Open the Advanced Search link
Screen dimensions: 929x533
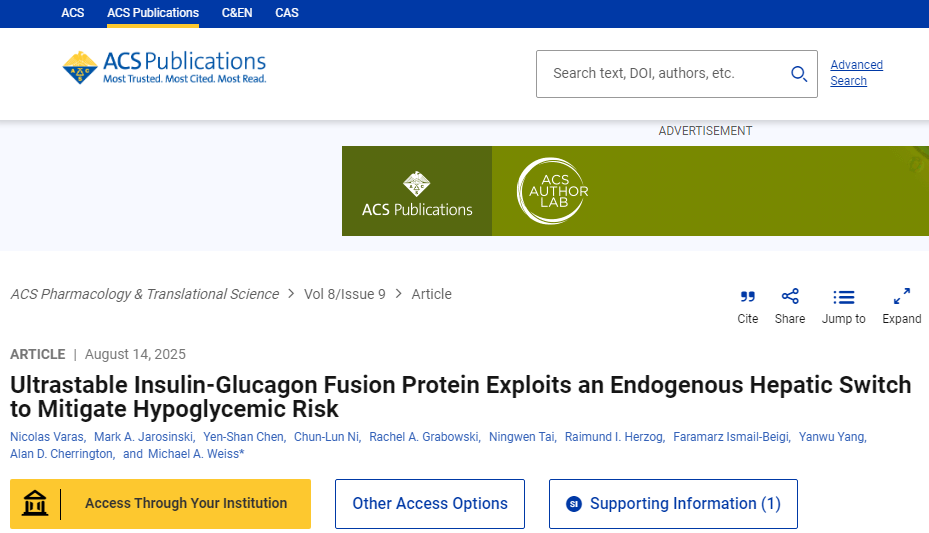(856, 73)
